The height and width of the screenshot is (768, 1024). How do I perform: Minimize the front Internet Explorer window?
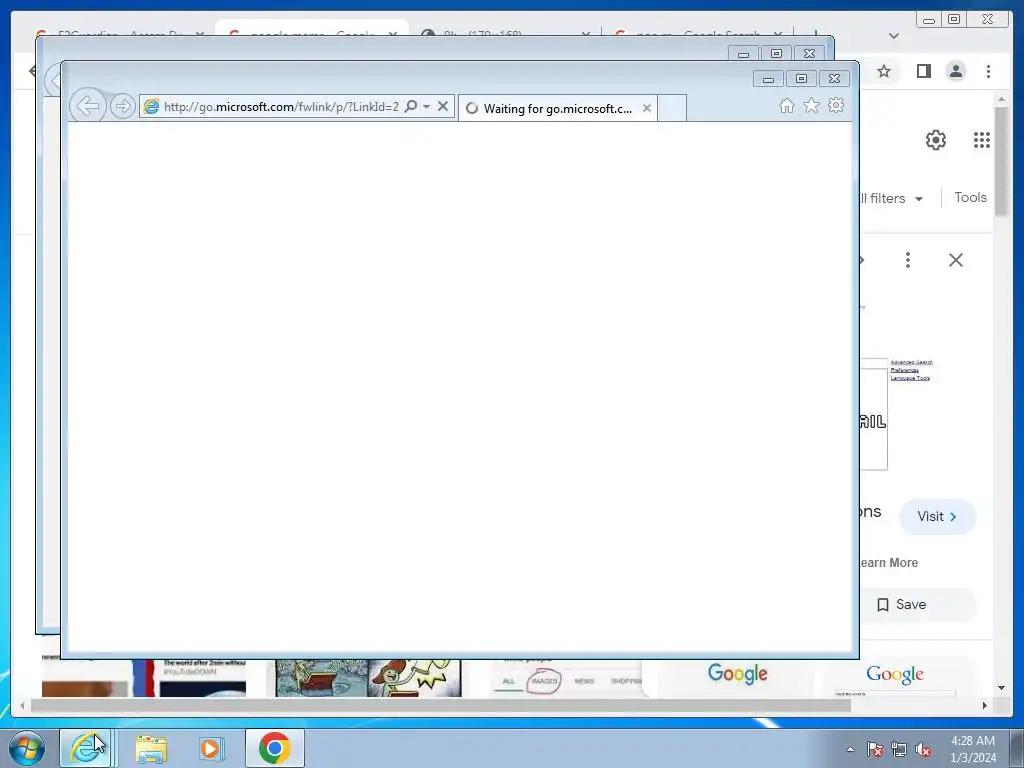tap(769, 79)
